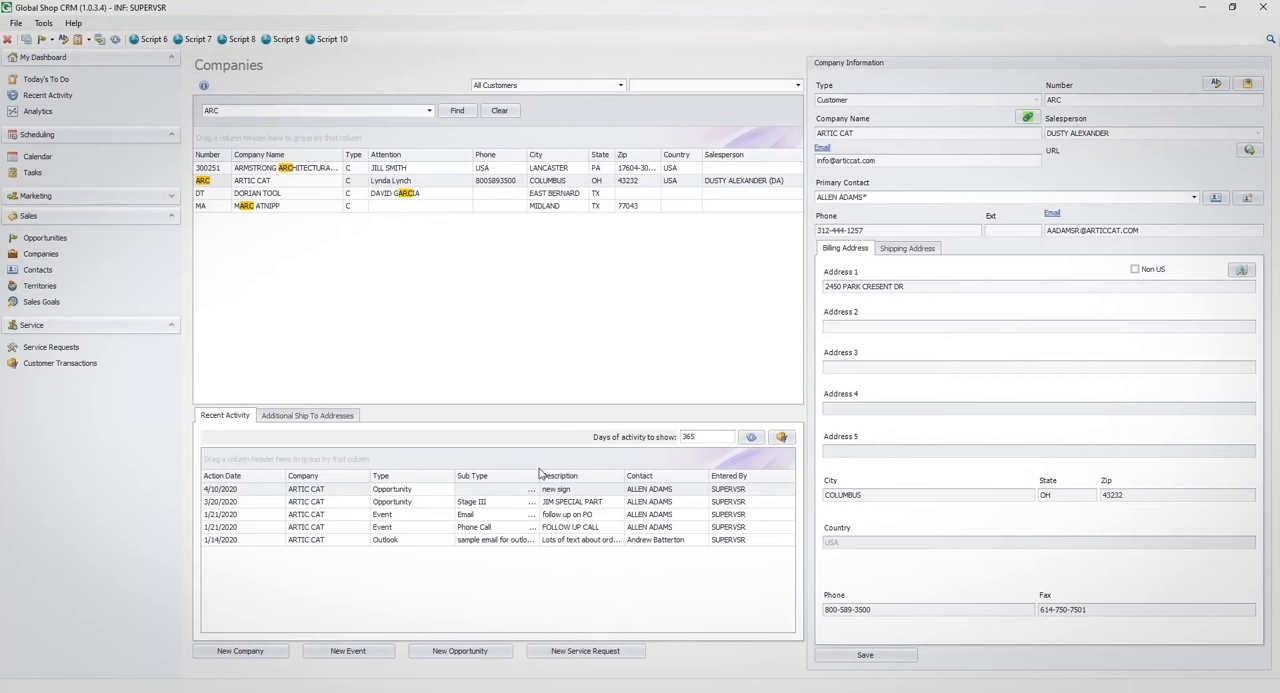The image size is (1280, 693).
Task: Open Analytics in sidebar
Action: [37, 111]
